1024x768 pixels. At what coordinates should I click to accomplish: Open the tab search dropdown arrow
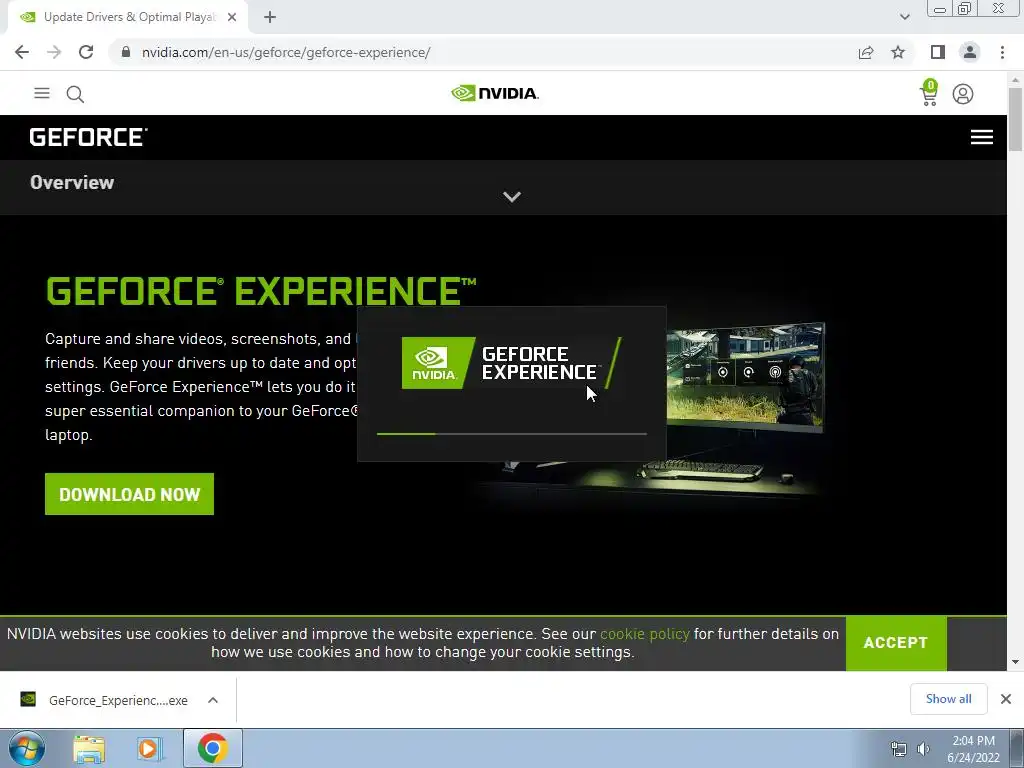click(x=904, y=17)
